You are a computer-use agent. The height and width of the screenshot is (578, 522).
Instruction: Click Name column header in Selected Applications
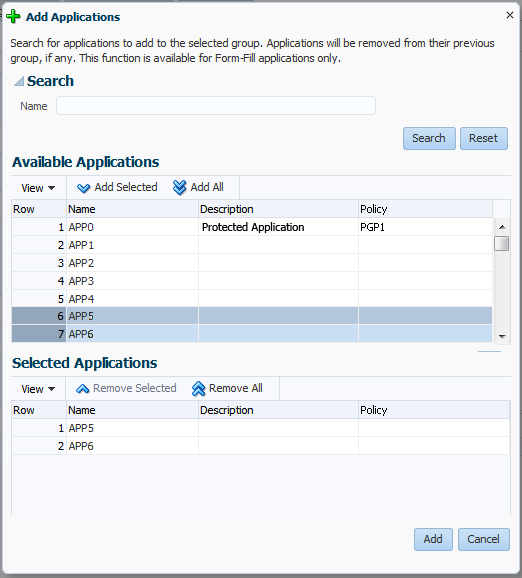132,410
